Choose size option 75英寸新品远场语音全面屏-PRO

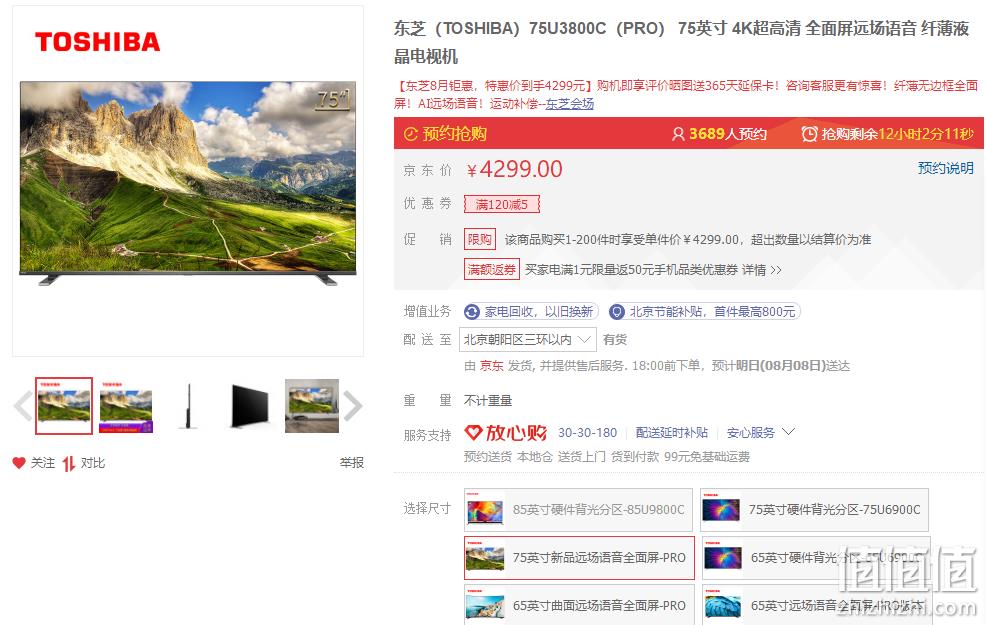tap(579, 558)
